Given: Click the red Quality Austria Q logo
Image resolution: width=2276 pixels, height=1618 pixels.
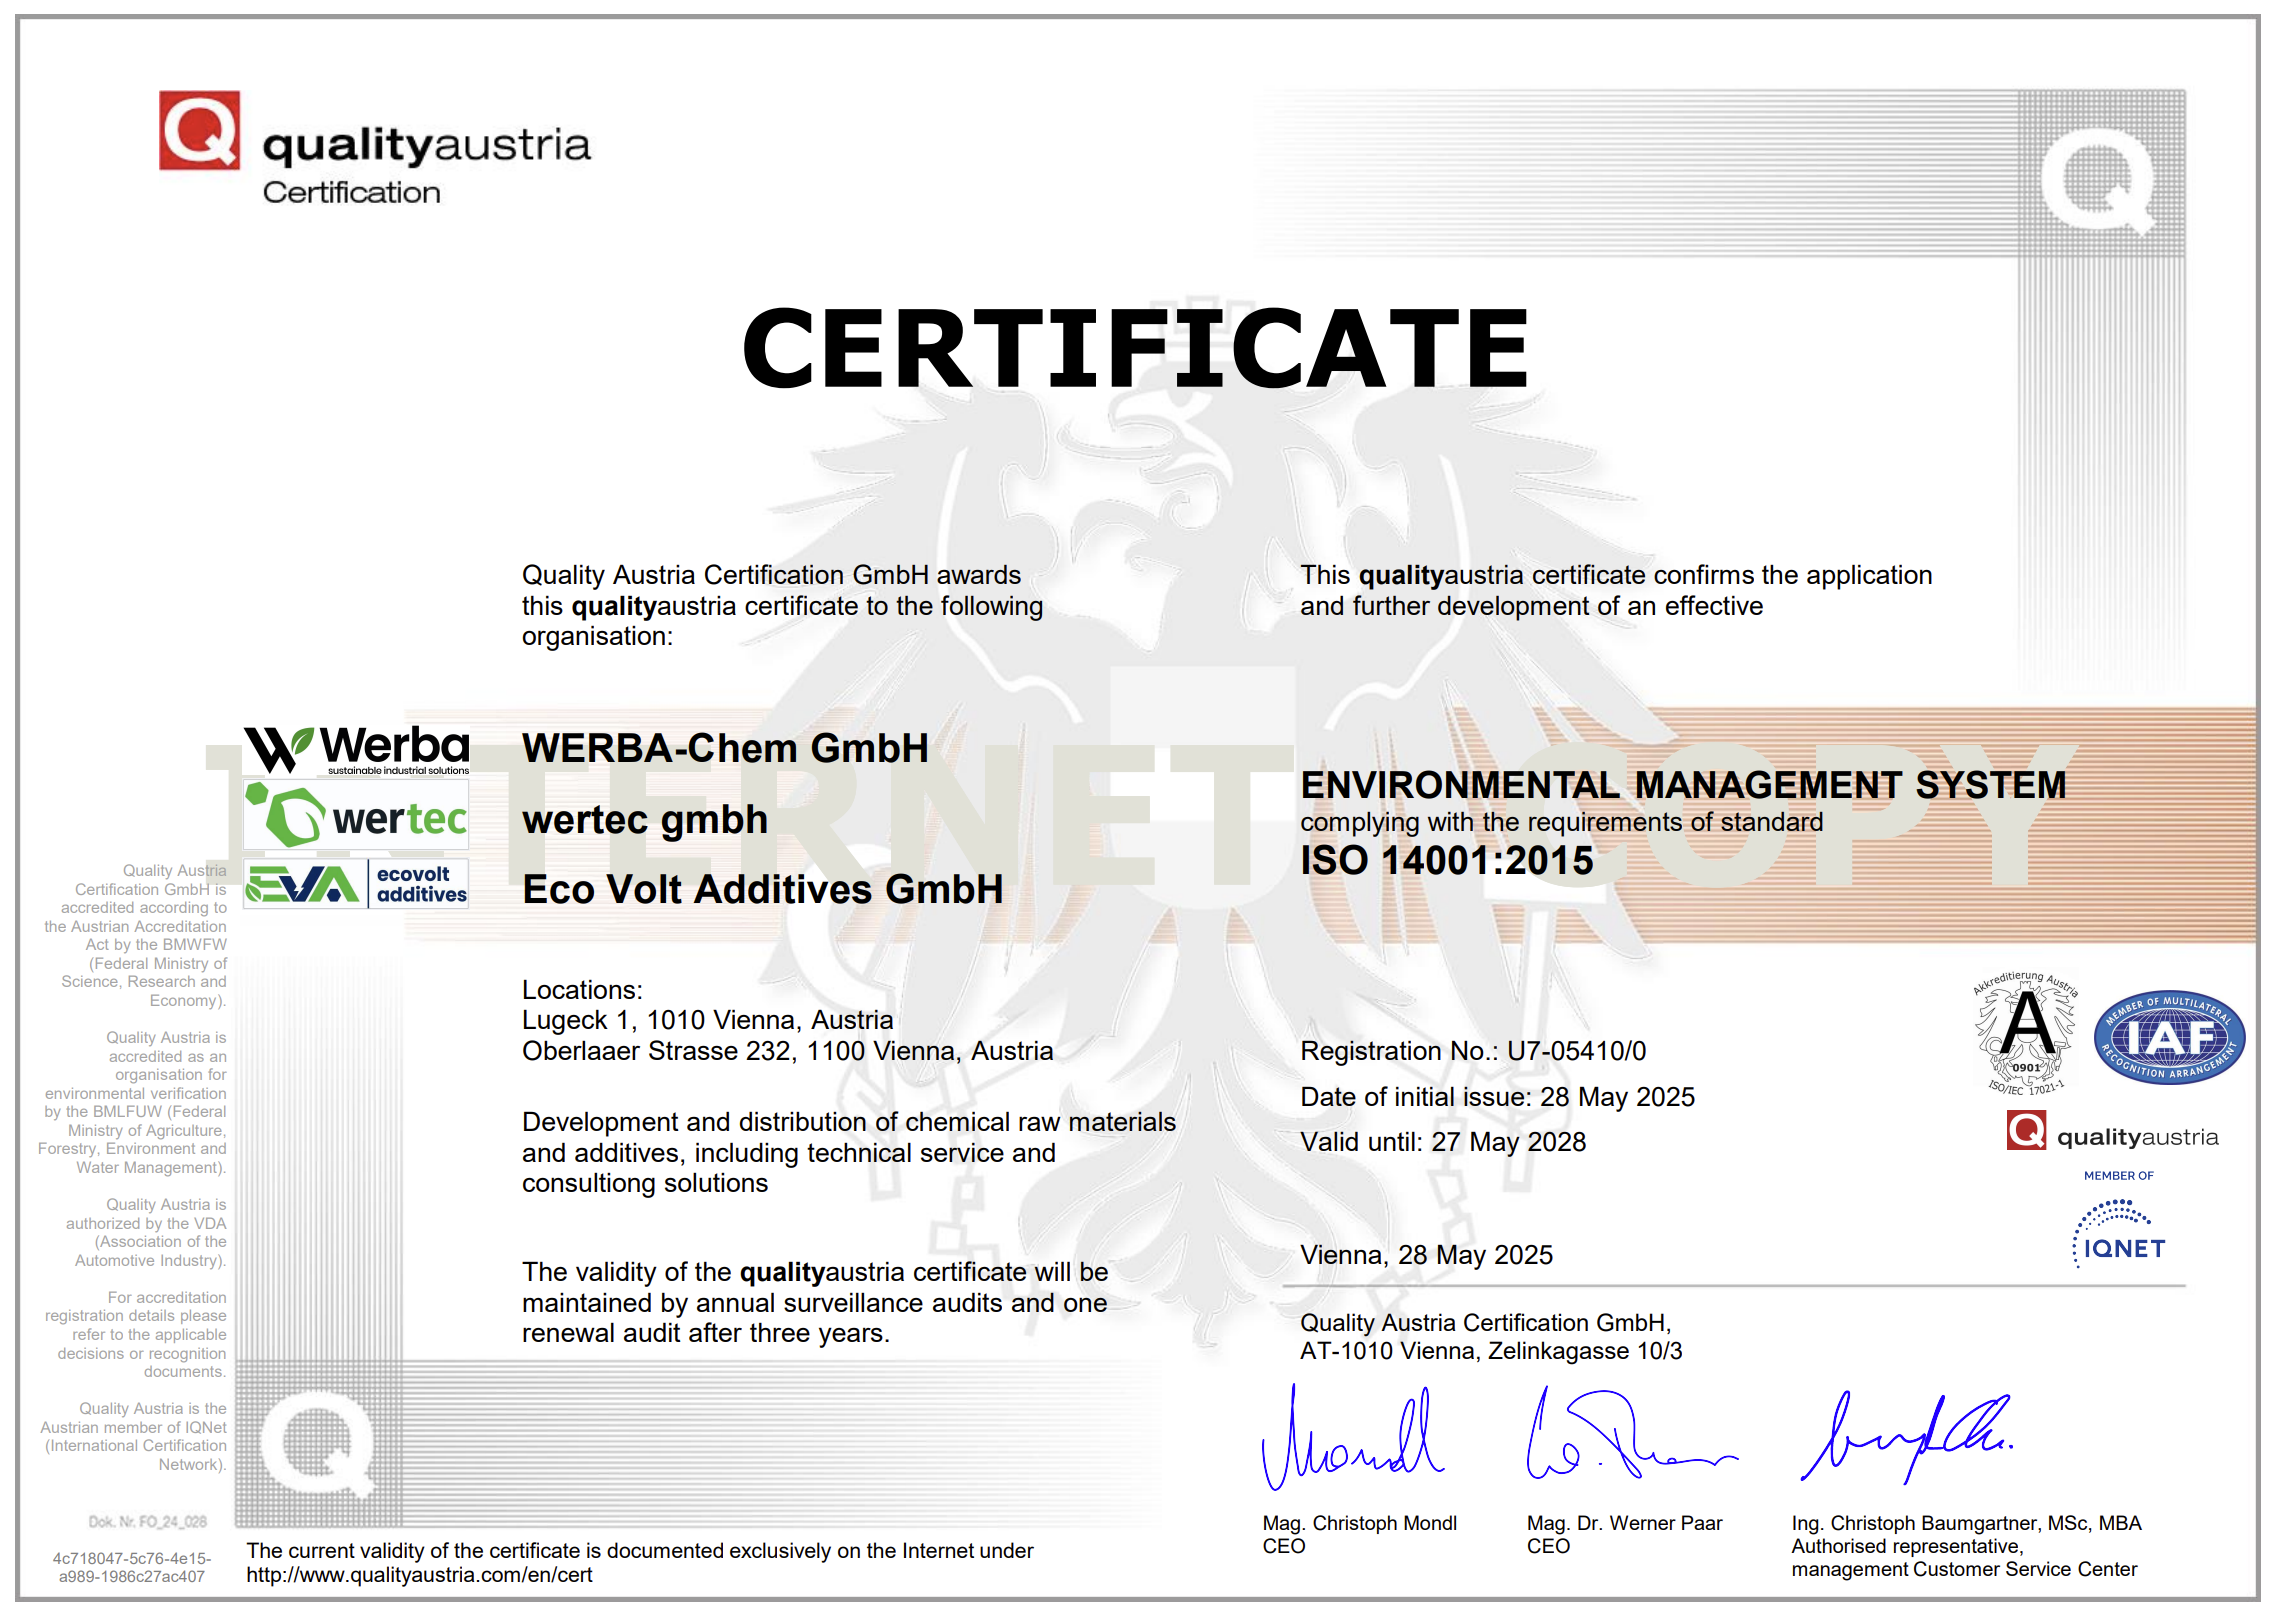Looking at the screenshot, I should 200,131.
